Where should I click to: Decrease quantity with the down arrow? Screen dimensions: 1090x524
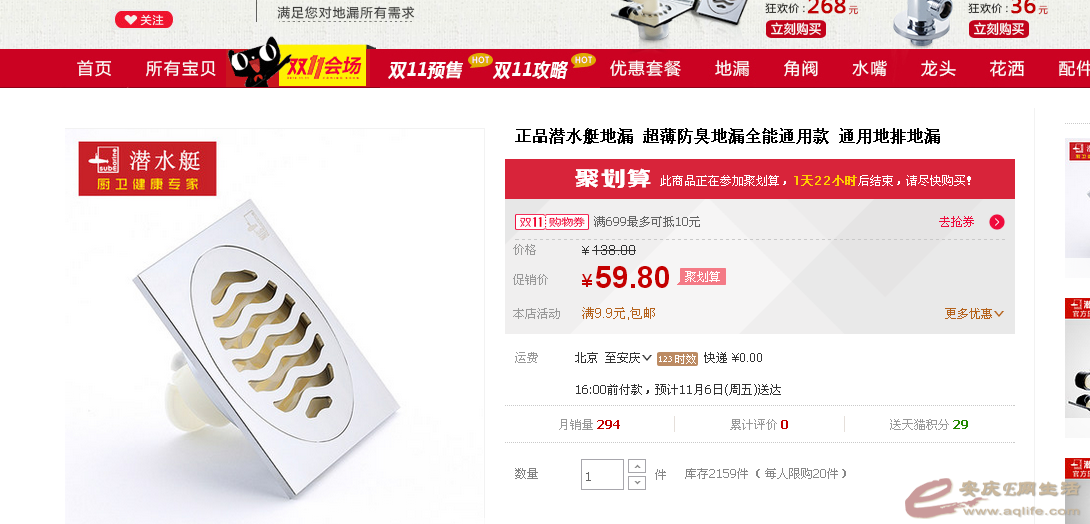pos(637,482)
